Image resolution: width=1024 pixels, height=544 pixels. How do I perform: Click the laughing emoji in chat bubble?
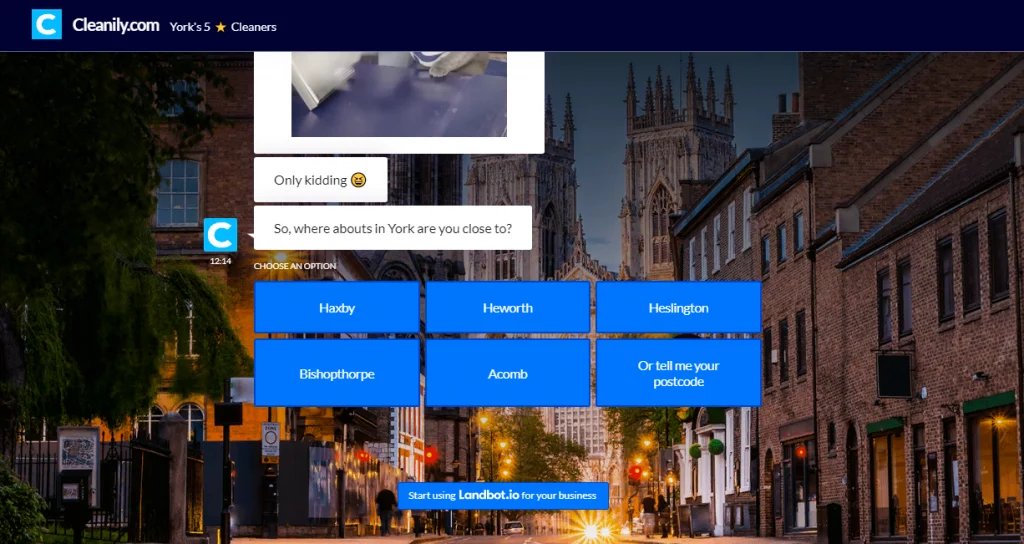(358, 180)
